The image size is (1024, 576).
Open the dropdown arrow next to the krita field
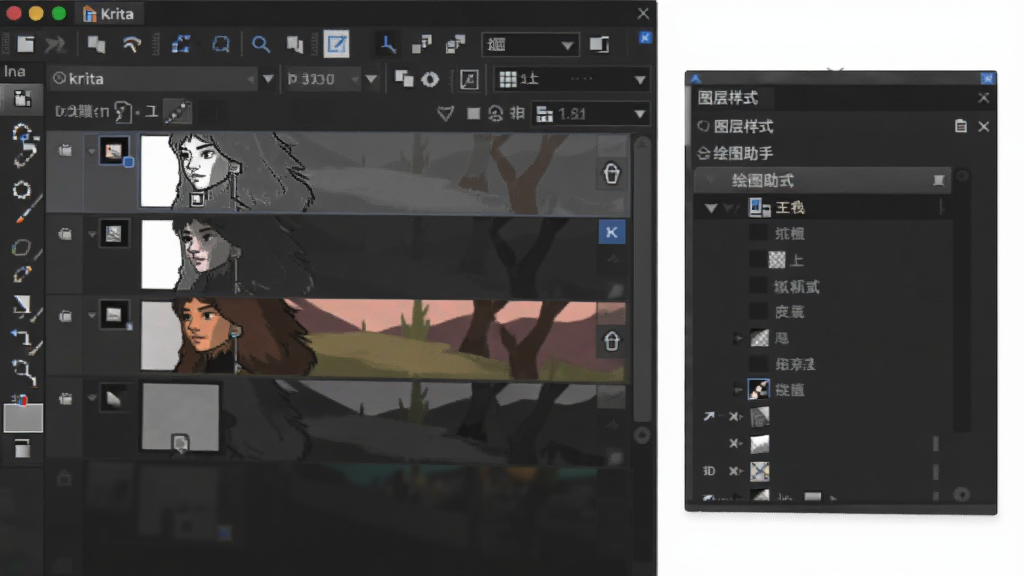[x=268, y=79]
